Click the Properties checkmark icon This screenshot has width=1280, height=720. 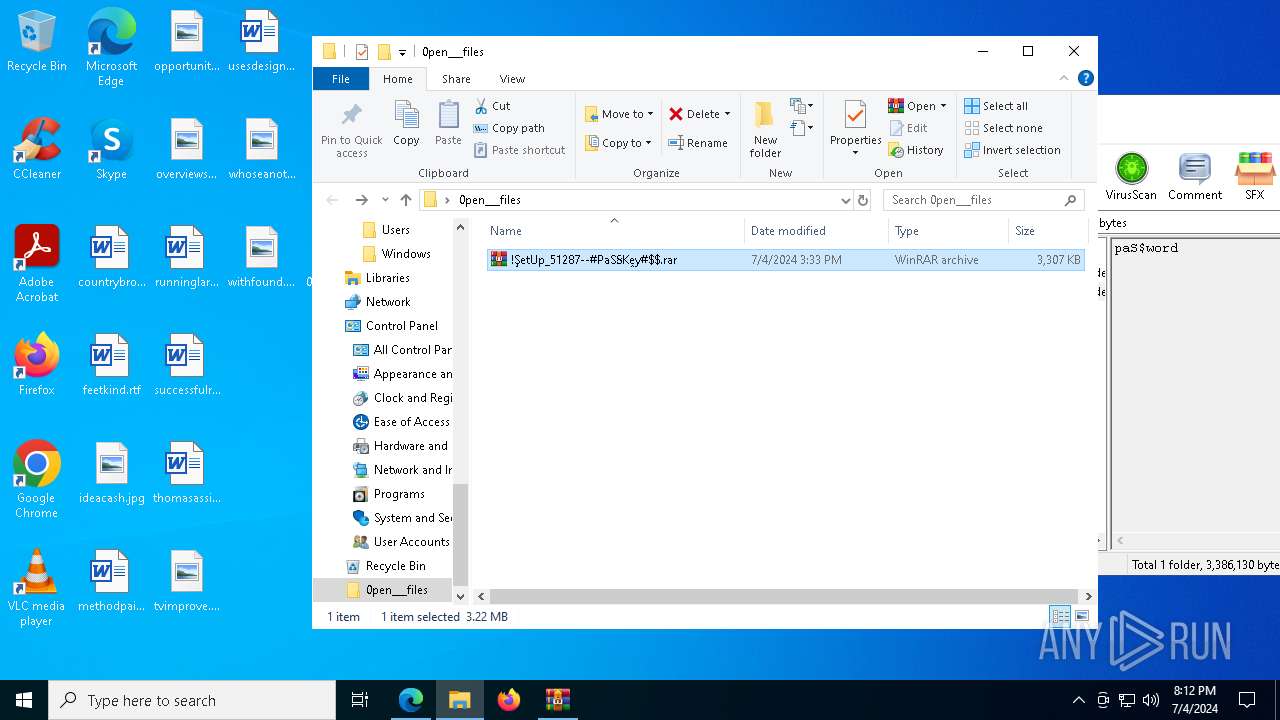[x=855, y=115]
